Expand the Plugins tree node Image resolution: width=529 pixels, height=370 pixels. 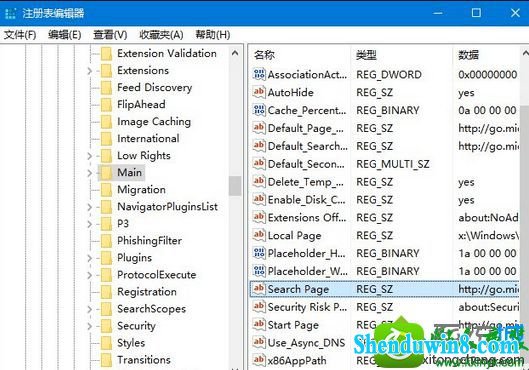click(x=89, y=258)
